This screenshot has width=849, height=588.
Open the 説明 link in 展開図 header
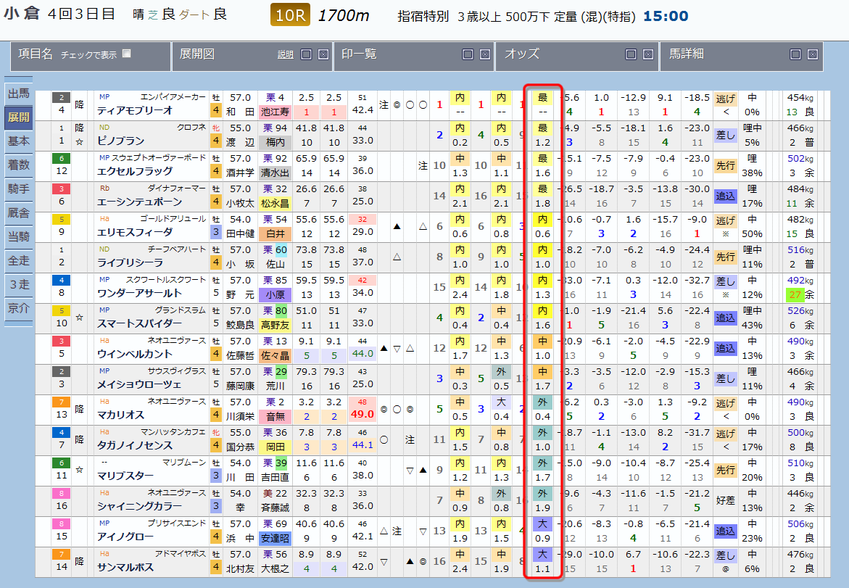pyautogui.click(x=285, y=55)
